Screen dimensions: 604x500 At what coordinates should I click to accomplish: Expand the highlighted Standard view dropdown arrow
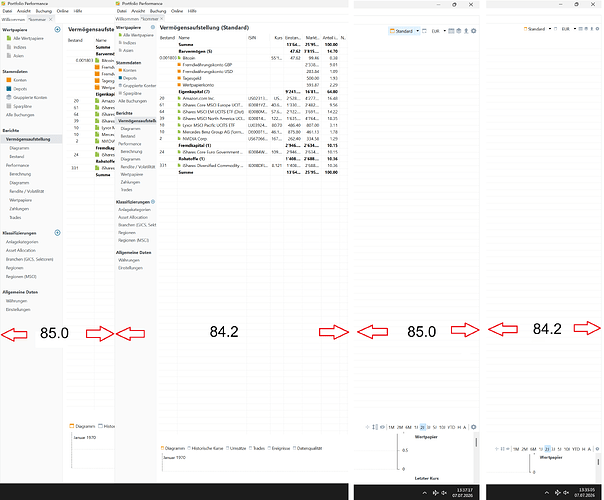point(418,31)
